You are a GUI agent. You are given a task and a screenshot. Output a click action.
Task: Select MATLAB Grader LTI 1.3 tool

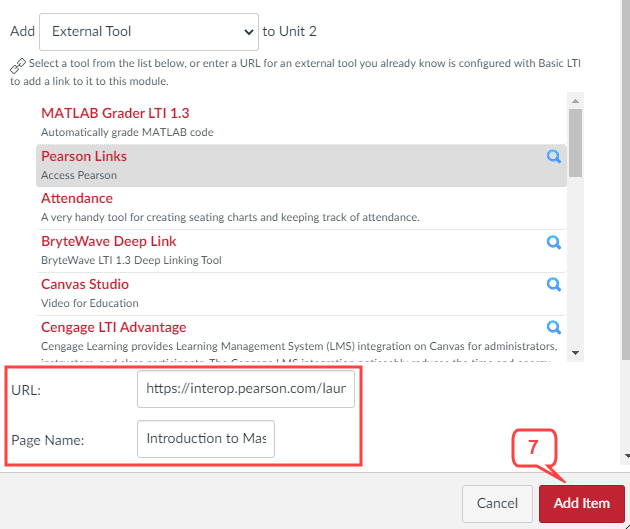point(115,113)
